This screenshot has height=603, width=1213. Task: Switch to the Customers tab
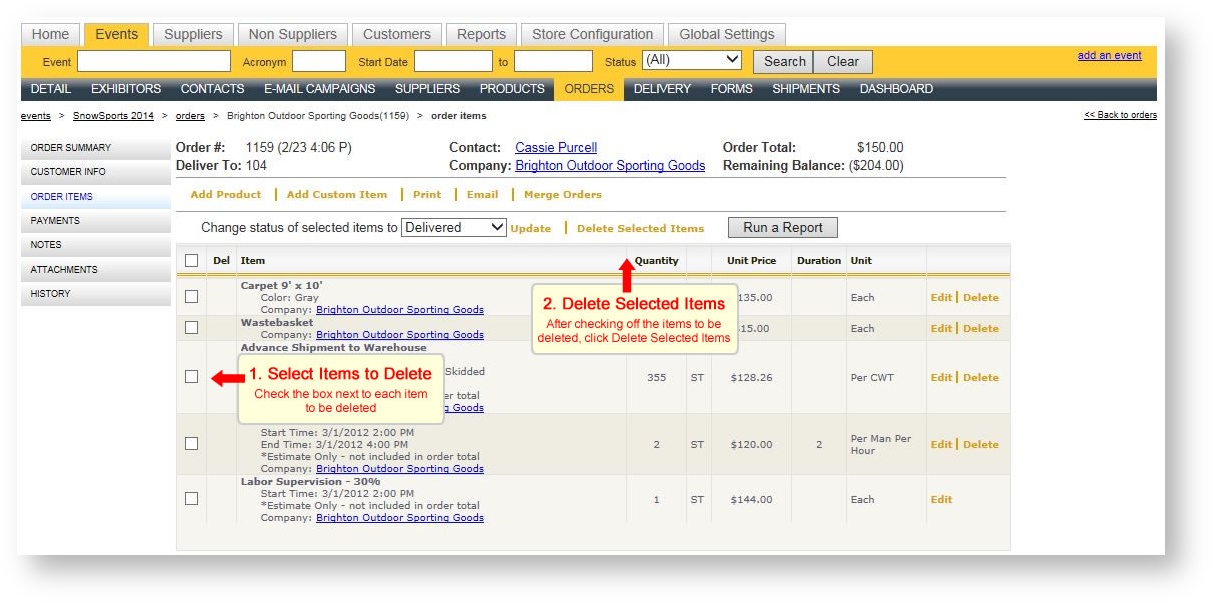(397, 33)
